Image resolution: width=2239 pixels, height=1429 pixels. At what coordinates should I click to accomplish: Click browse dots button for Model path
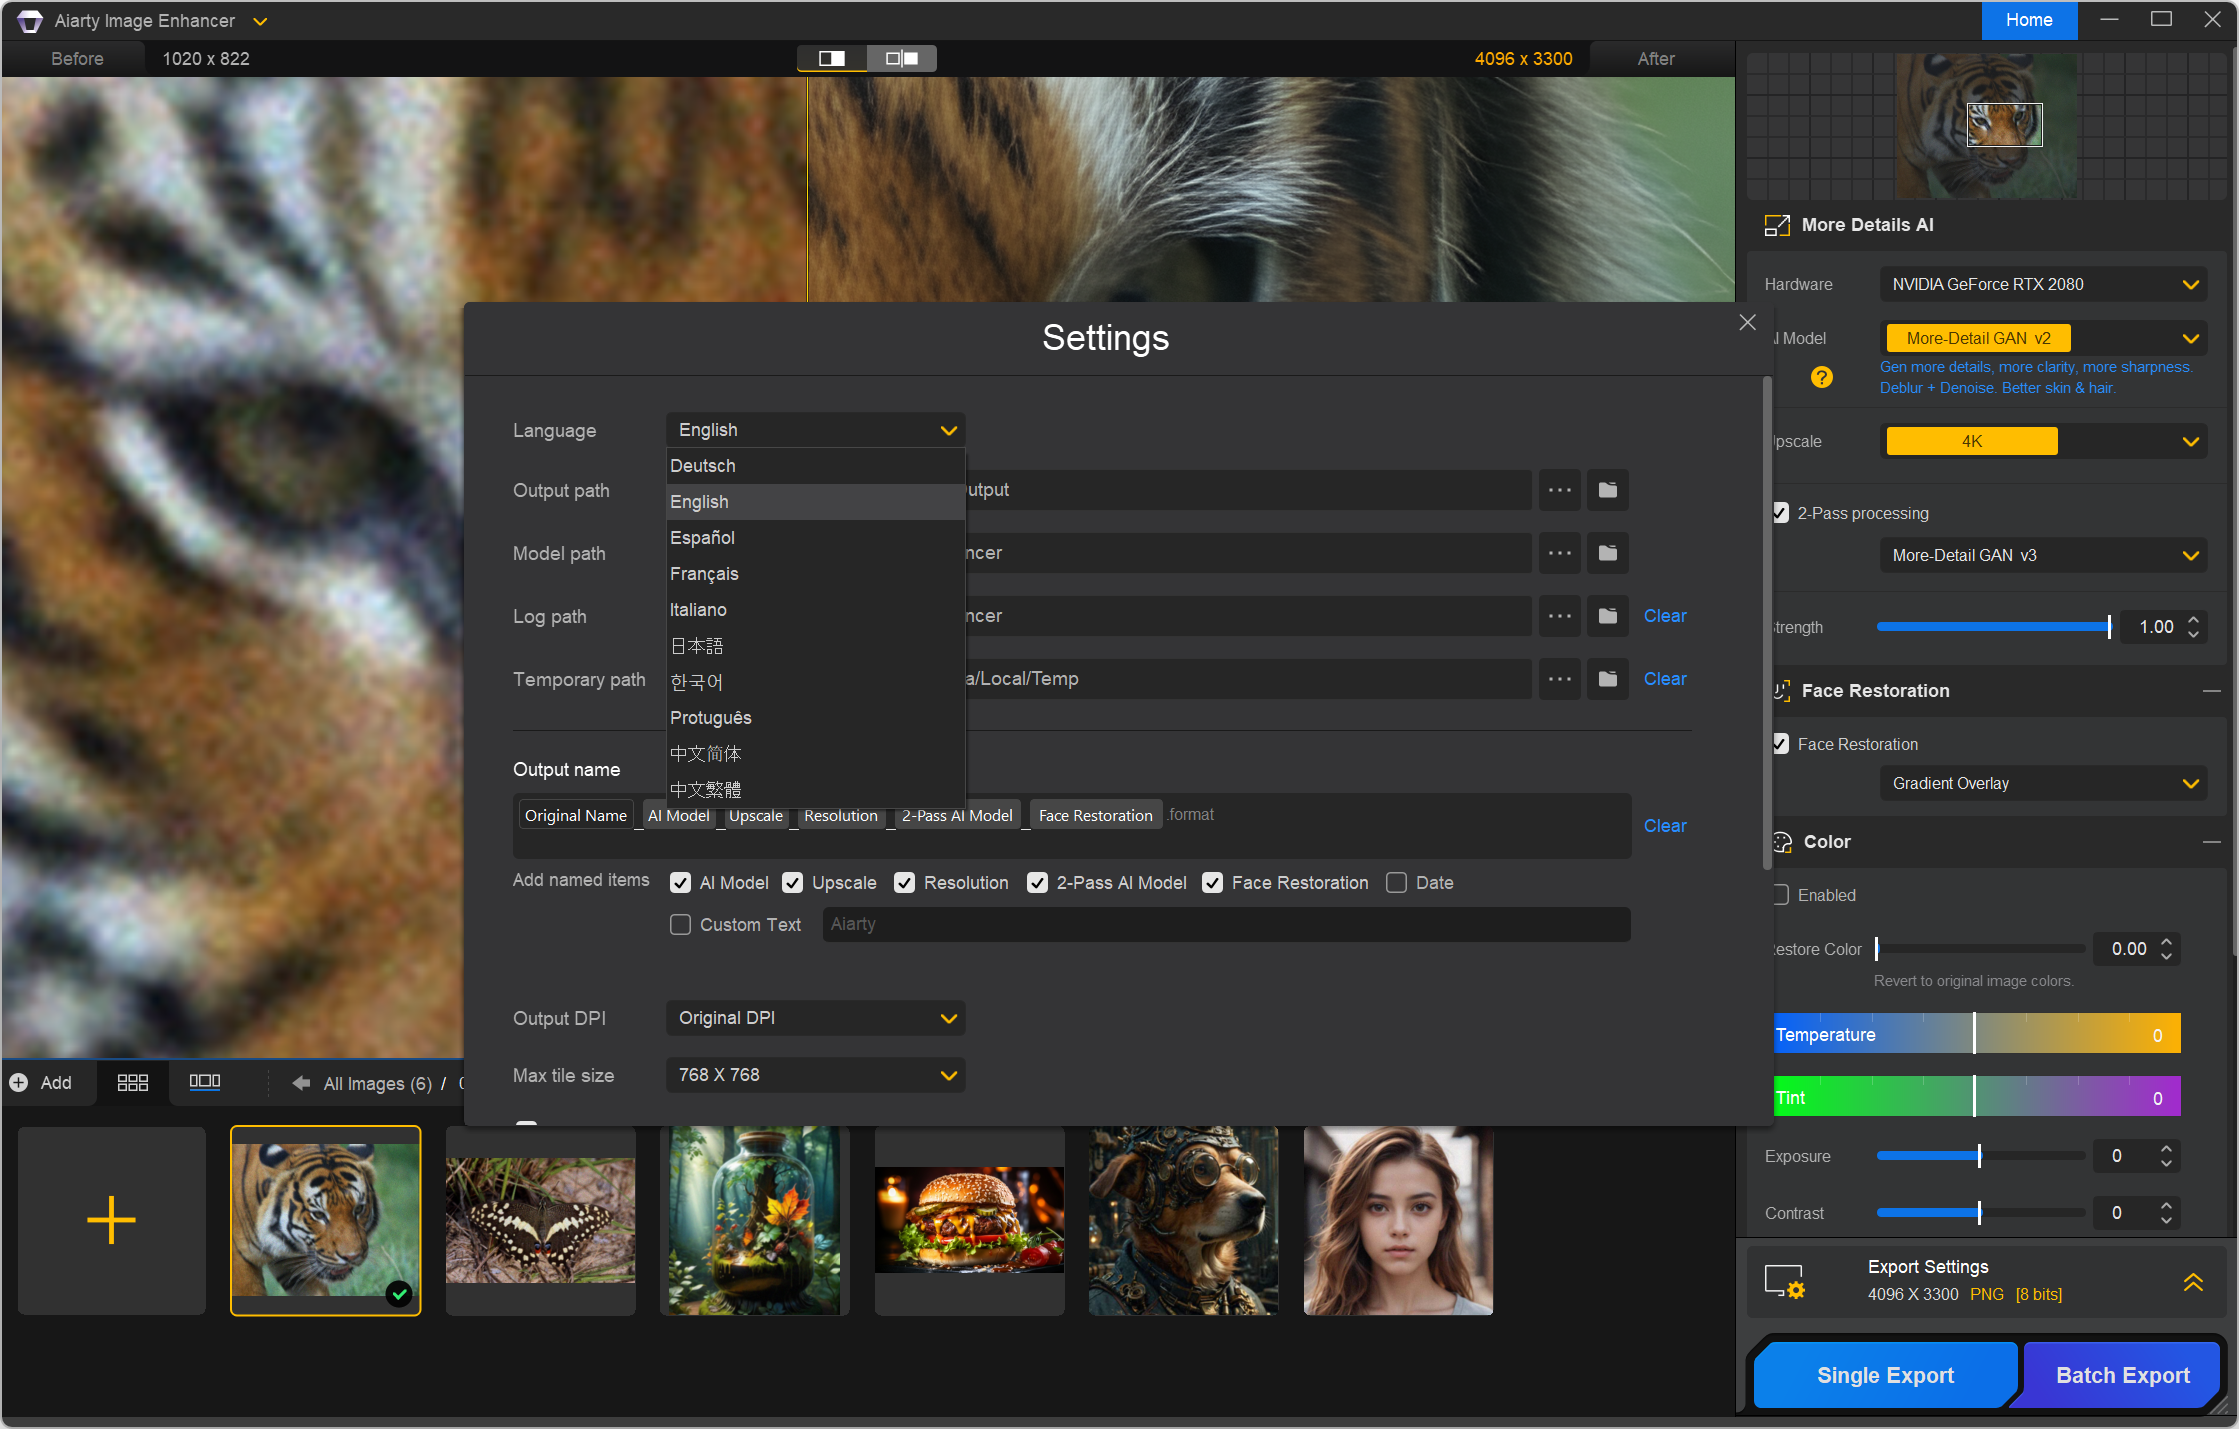pos(1559,553)
